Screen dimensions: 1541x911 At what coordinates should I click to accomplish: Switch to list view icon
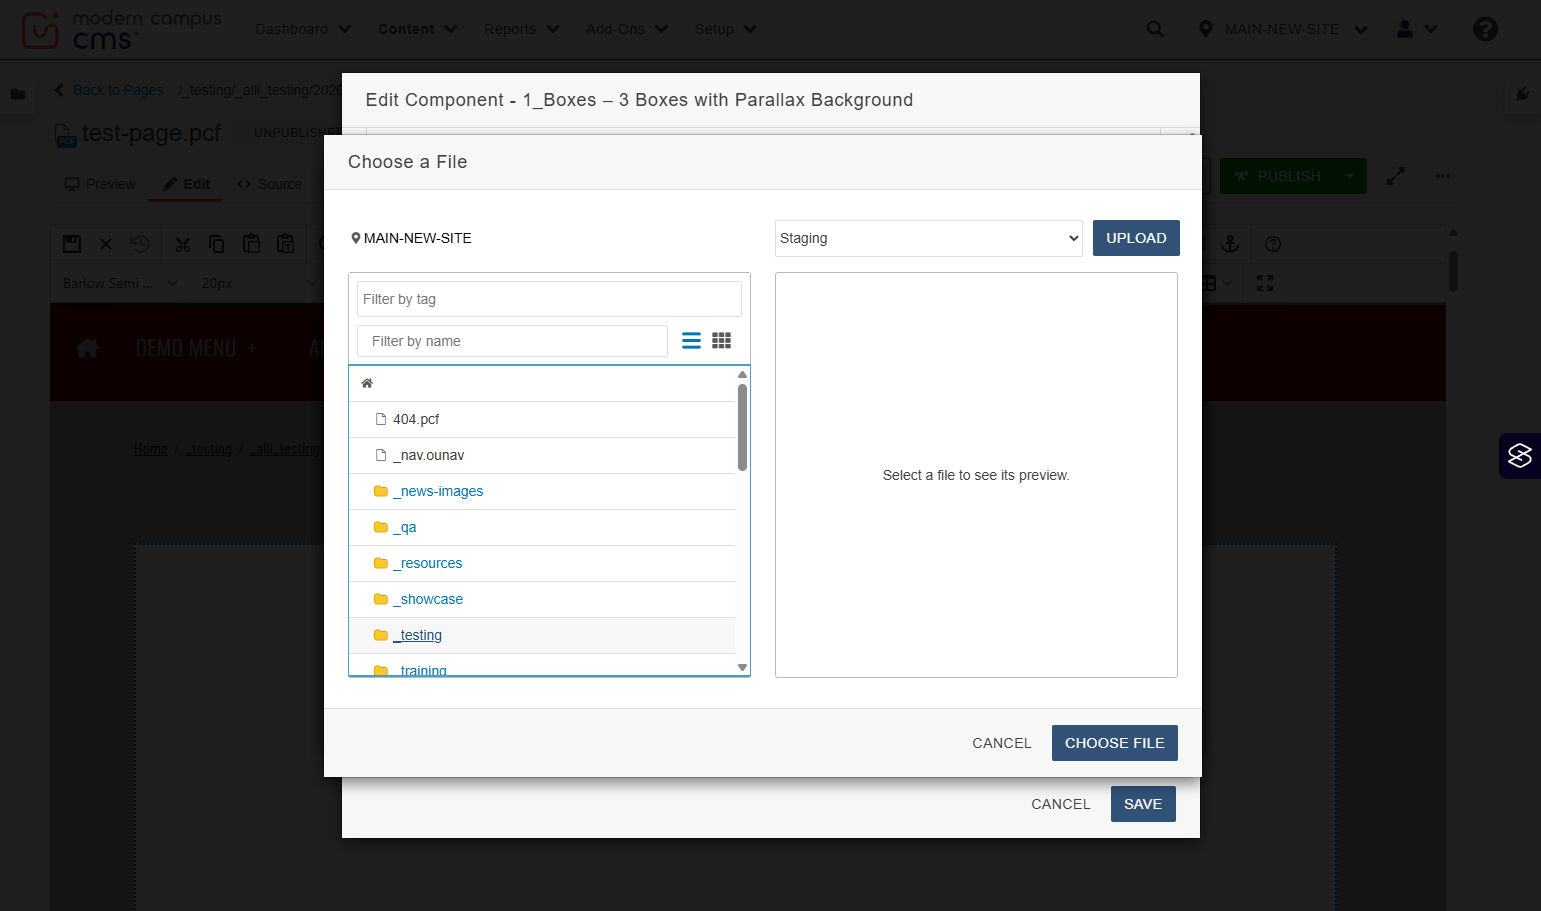691,341
